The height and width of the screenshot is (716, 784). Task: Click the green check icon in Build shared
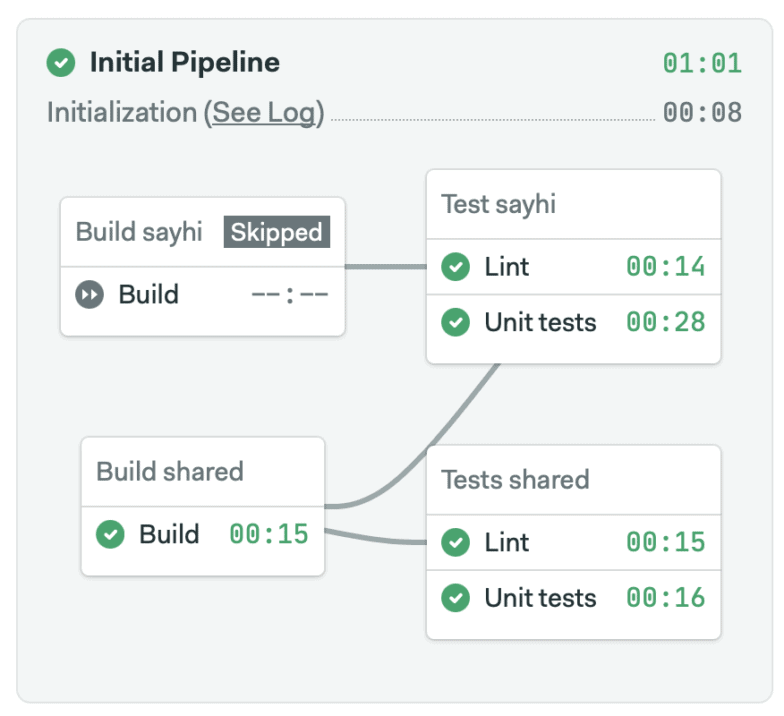(x=110, y=535)
